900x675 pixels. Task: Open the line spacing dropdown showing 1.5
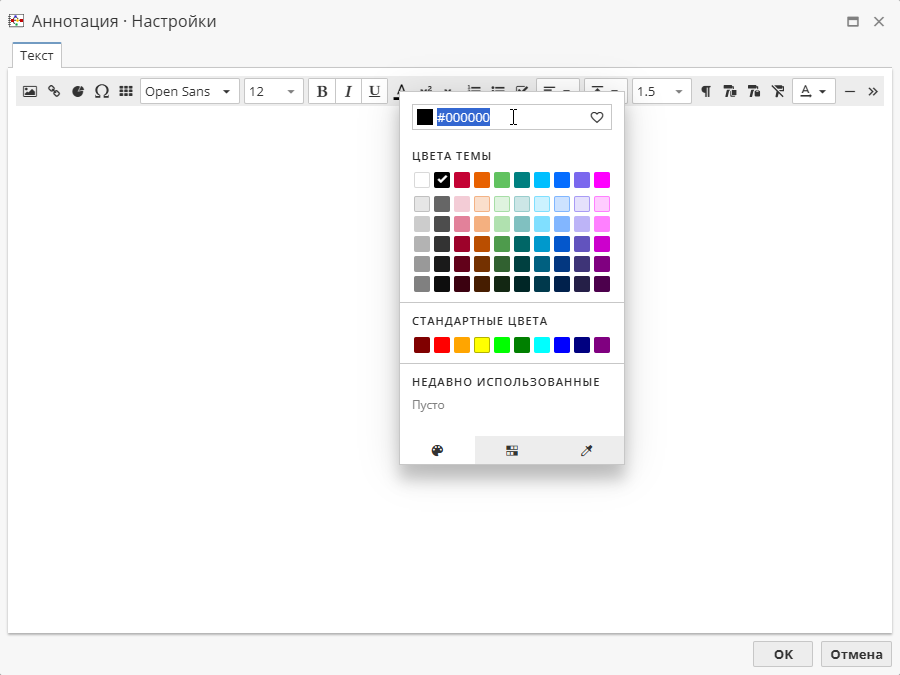pos(661,91)
